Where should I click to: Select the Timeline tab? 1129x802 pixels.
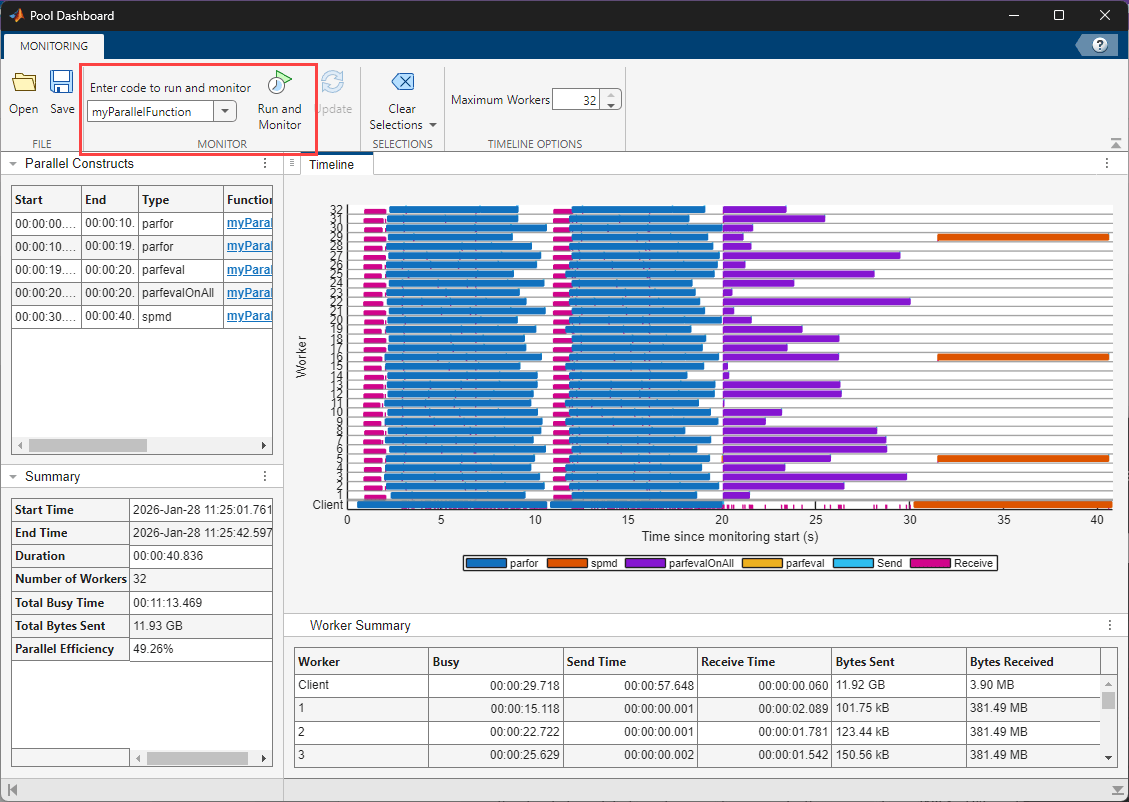tap(331, 164)
